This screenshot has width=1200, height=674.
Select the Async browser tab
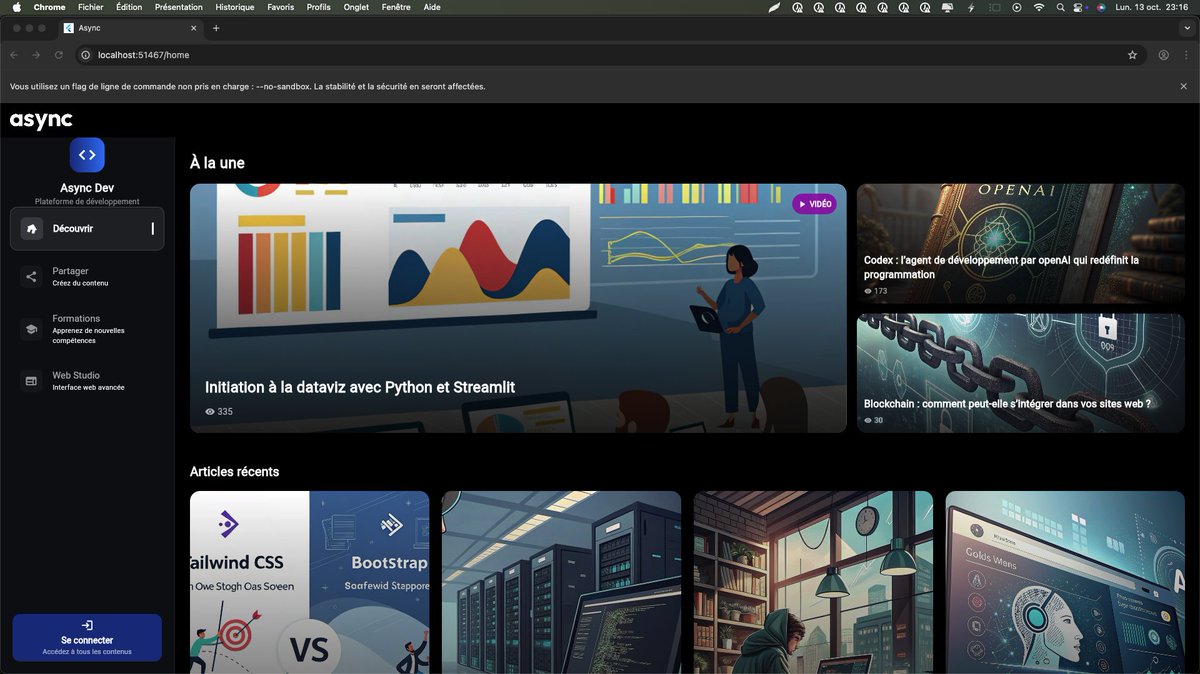pyautogui.click(x=120, y=28)
